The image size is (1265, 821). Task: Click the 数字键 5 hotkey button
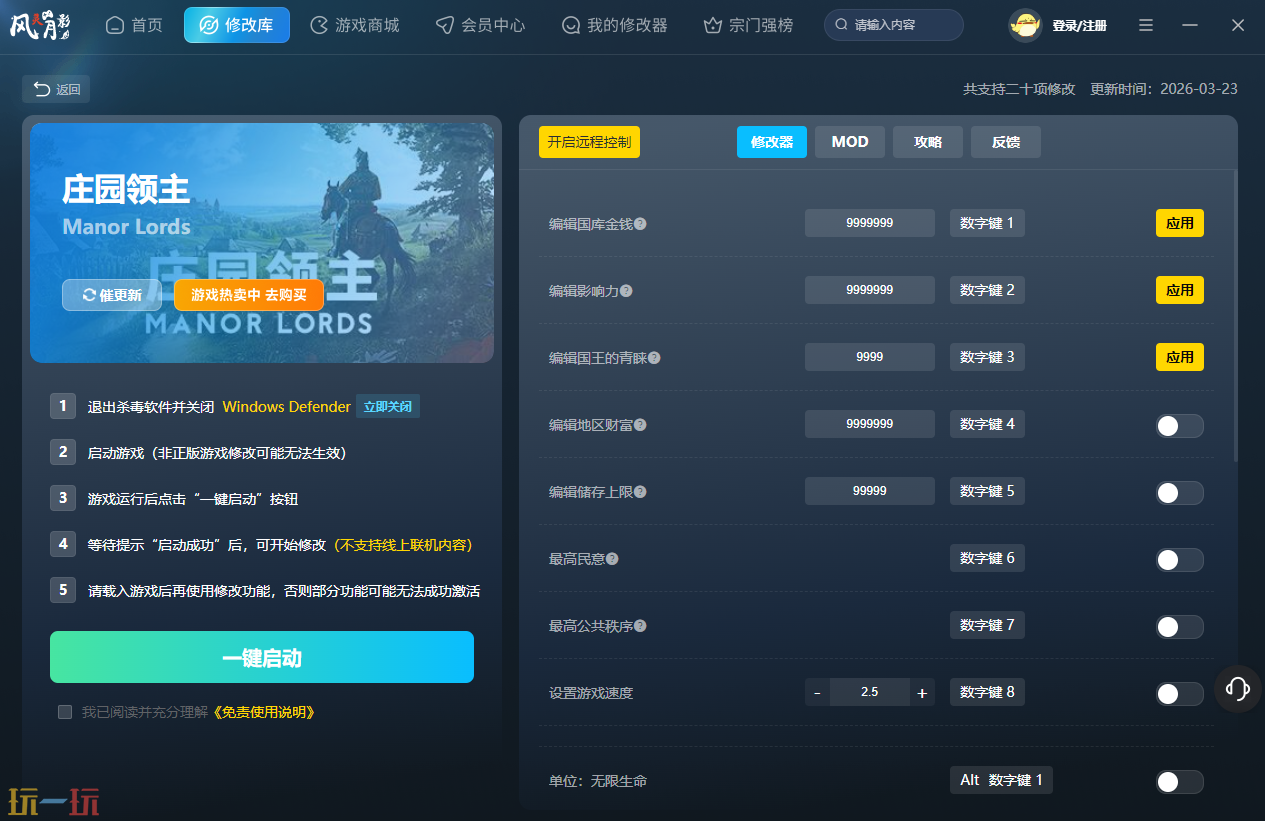[987, 491]
